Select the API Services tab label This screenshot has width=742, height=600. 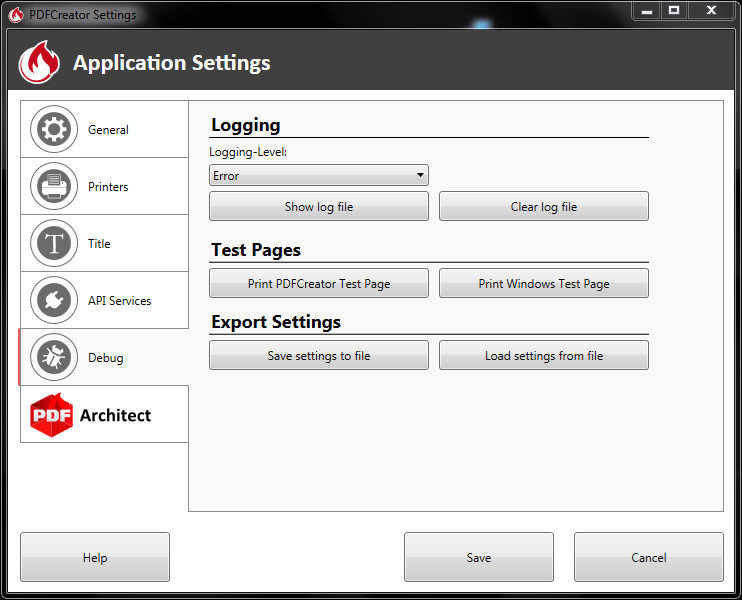pyautogui.click(x=119, y=301)
